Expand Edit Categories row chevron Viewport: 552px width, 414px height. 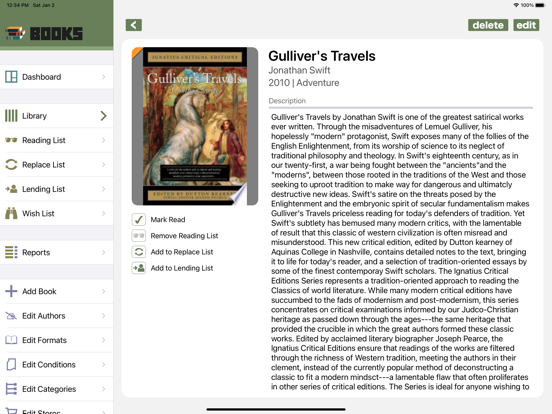click(x=104, y=389)
